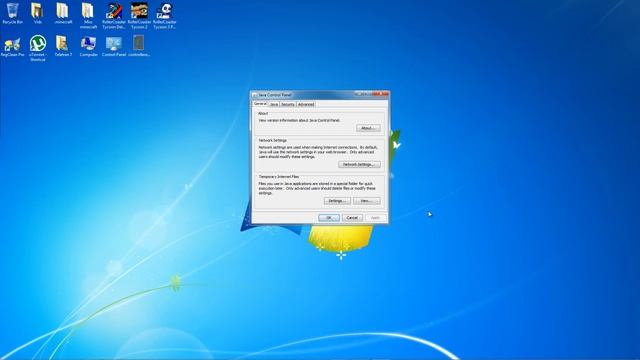The height and width of the screenshot is (360, 640).
Task: Click the View... button
Action: (x=367, y=201)
